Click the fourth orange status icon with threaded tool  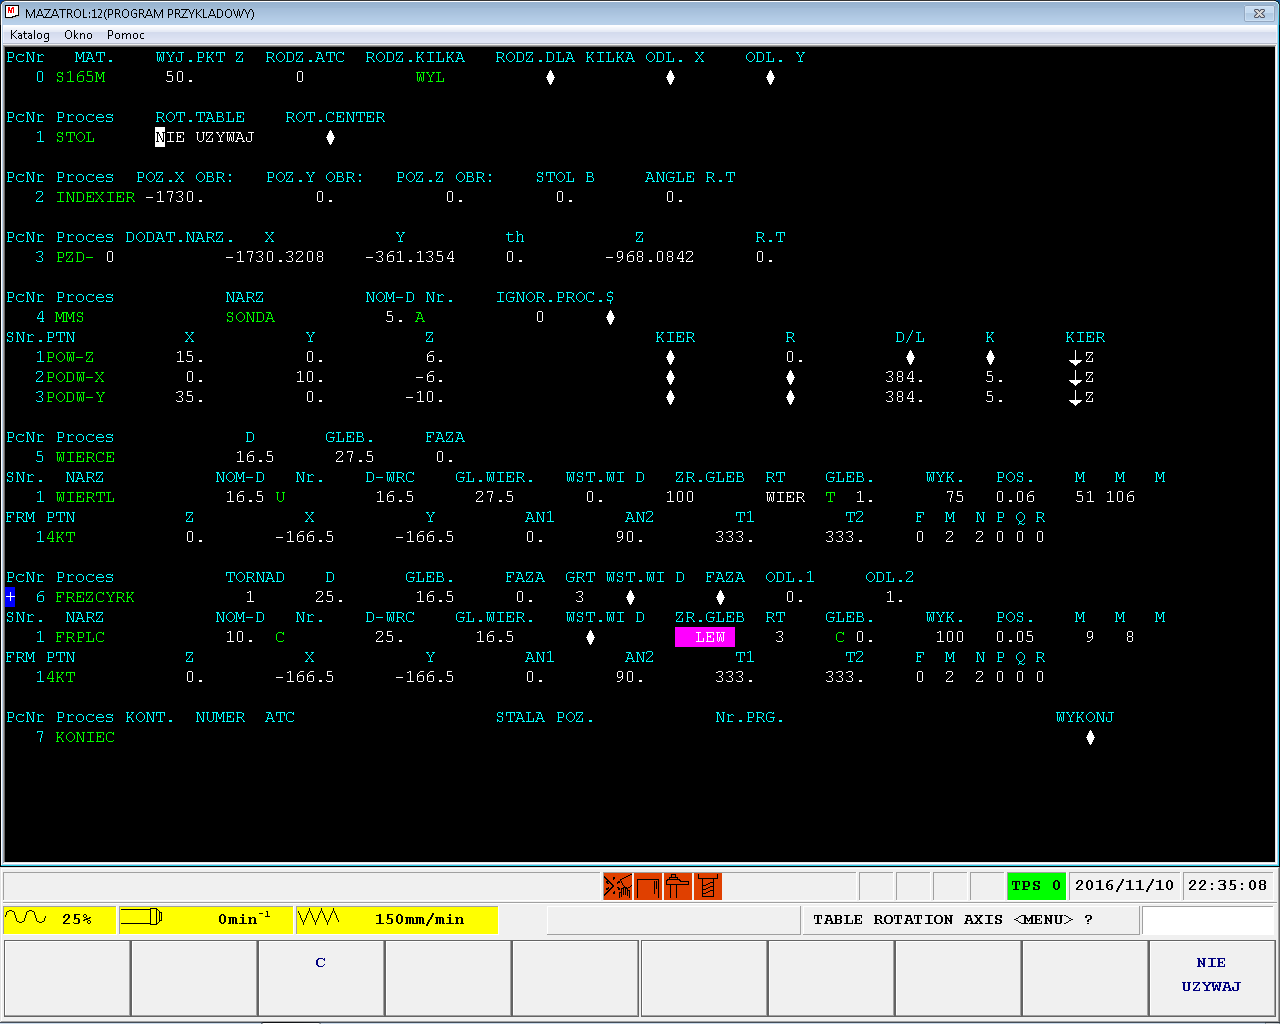pyautogui.click(x=707, y=886)
